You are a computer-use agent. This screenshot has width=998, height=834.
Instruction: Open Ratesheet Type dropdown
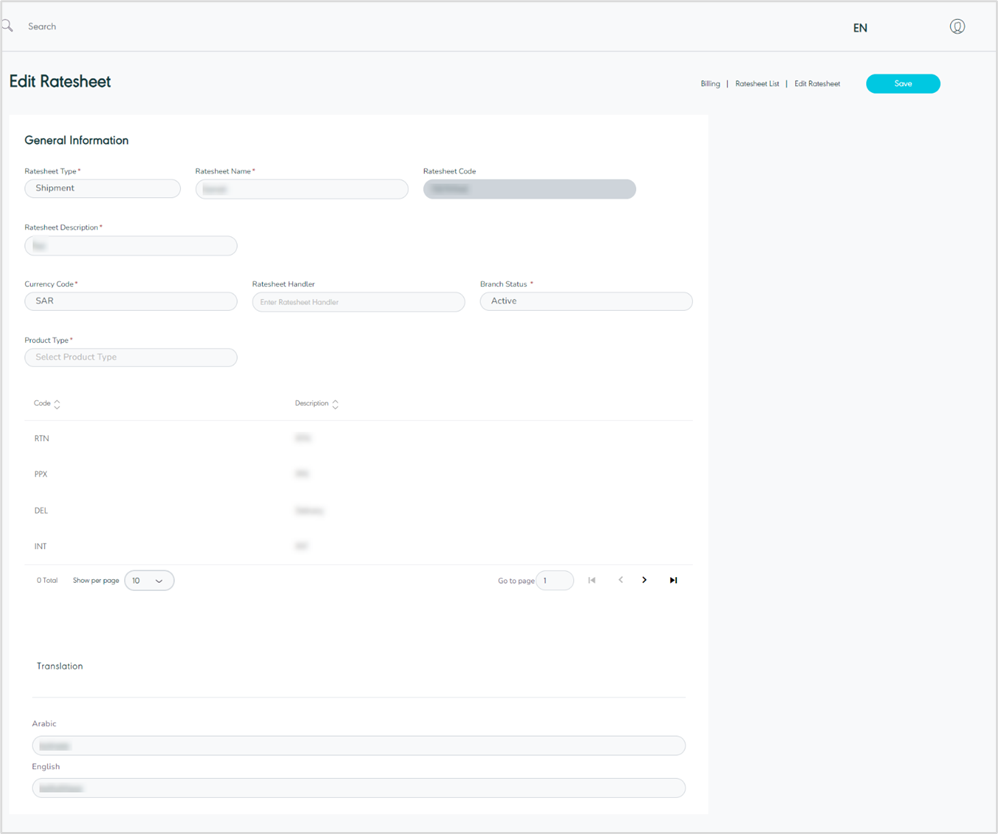pyautogui.click(x=102, y=188)
